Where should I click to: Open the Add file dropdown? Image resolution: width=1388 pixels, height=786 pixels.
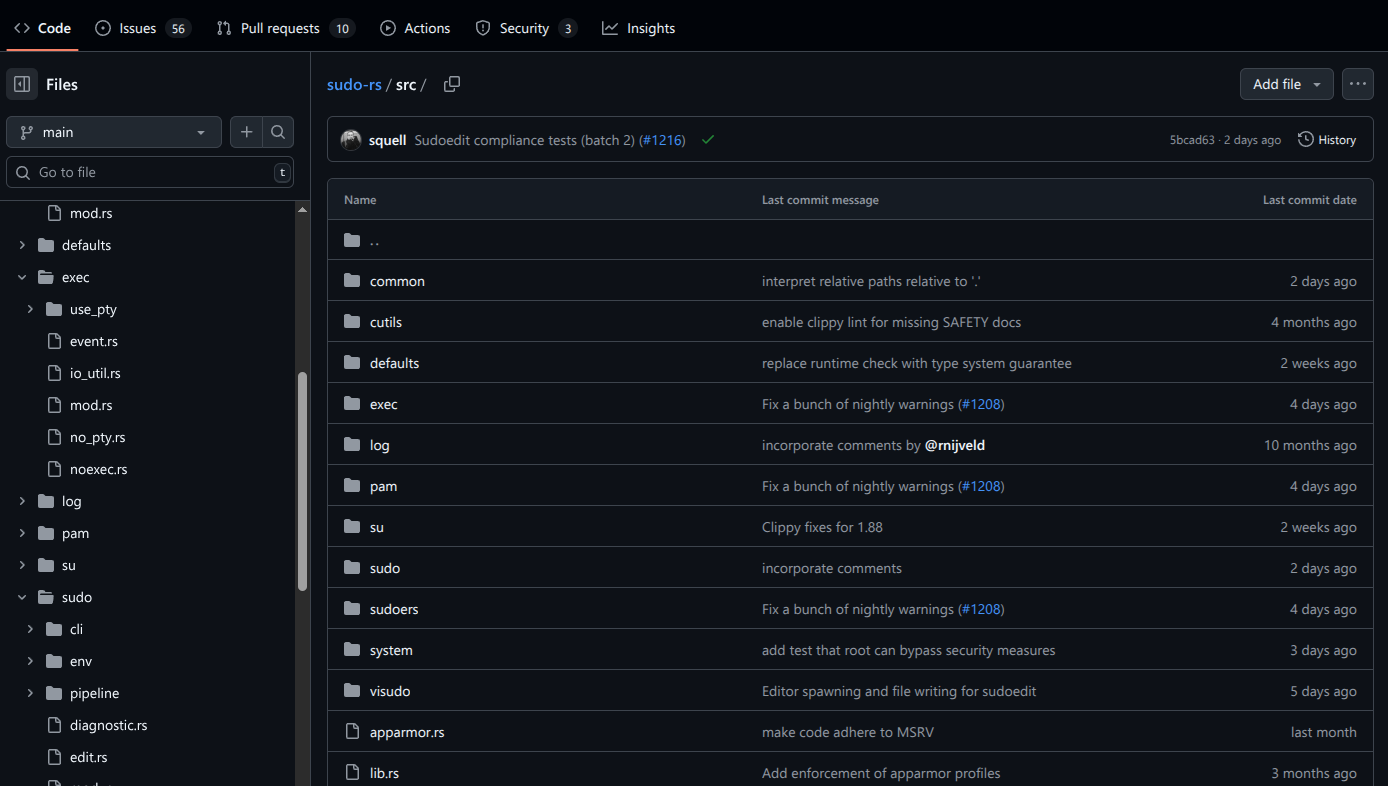coord(1287,84)
